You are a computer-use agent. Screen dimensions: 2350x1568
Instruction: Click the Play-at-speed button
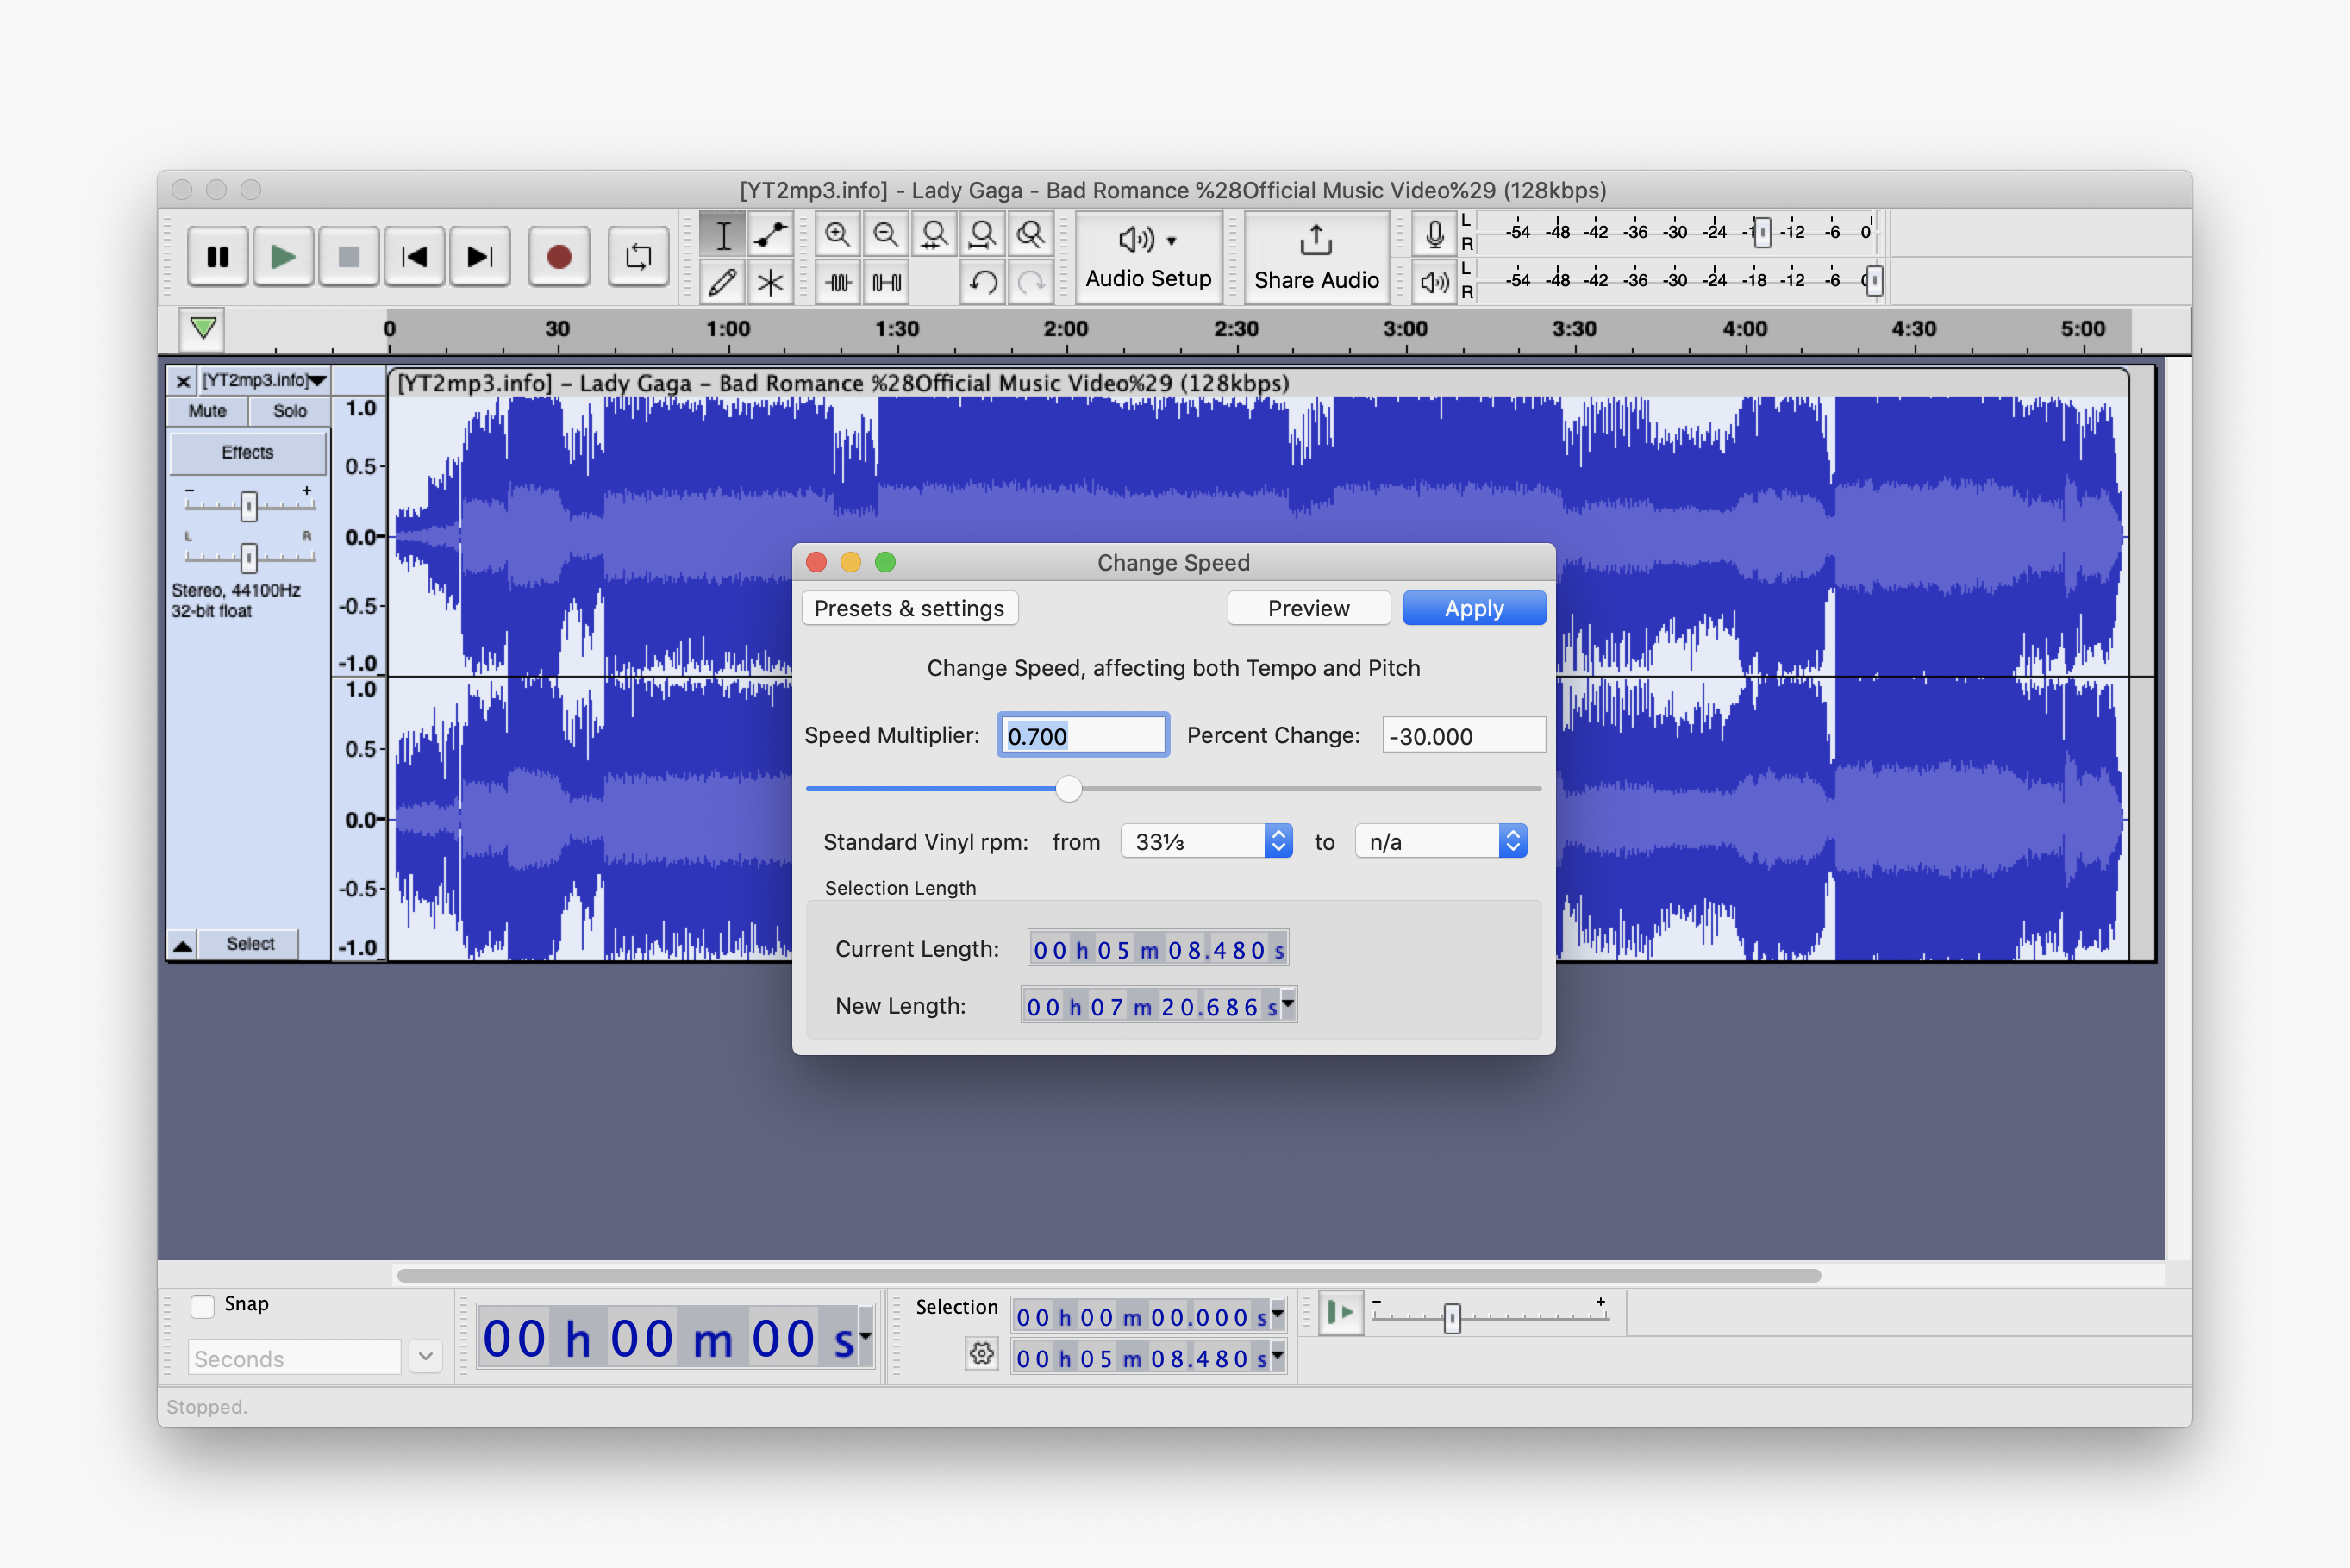(x=1340, y=1313)
